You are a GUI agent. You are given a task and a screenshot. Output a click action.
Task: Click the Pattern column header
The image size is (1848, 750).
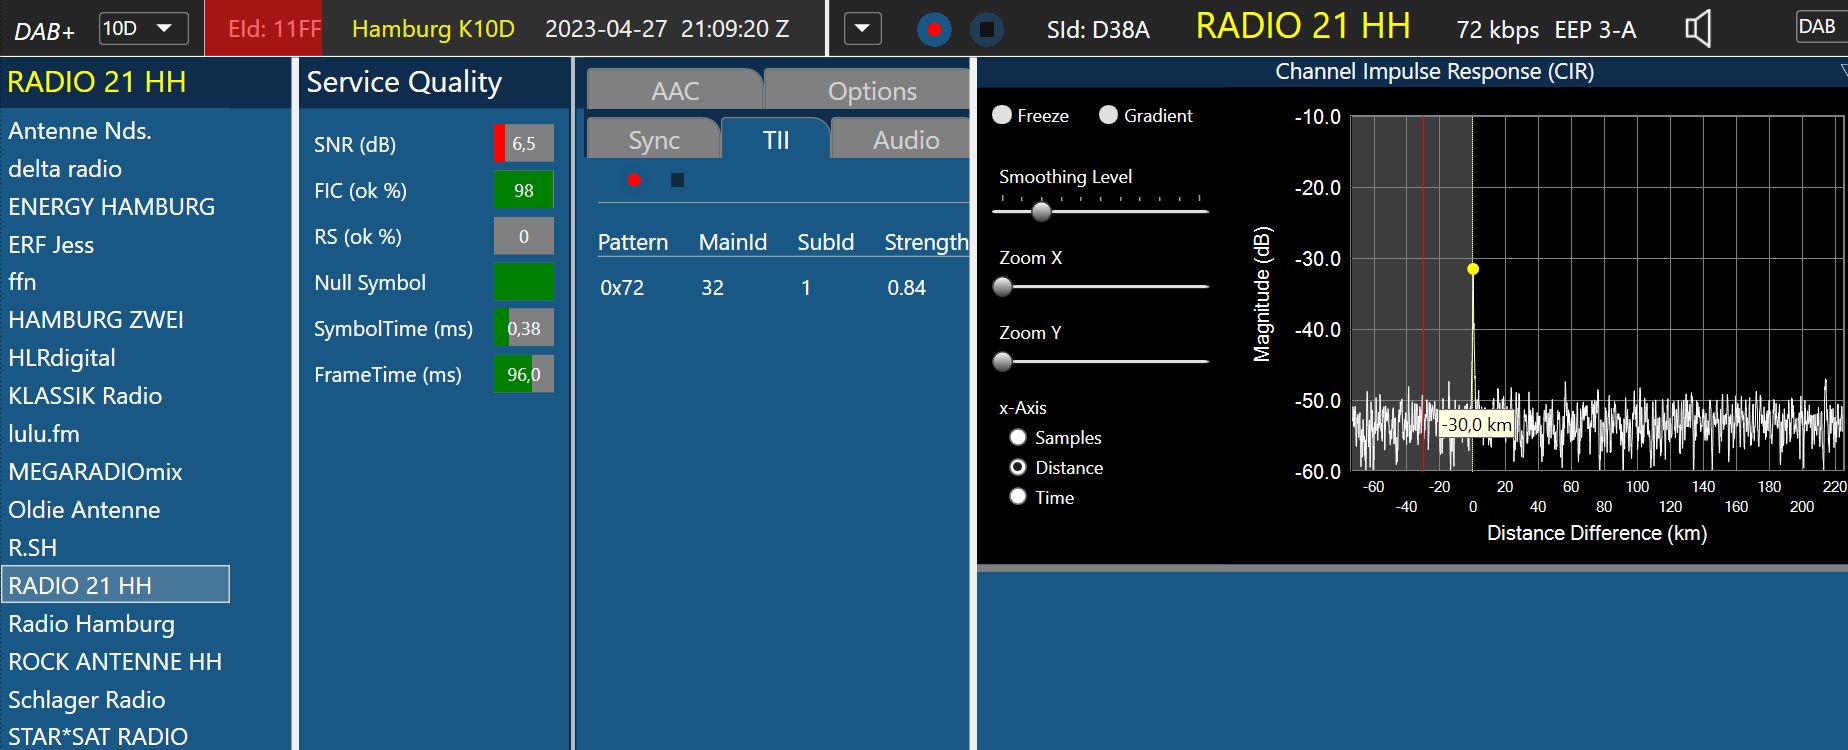pyautogui.click(x=632, y=242)
